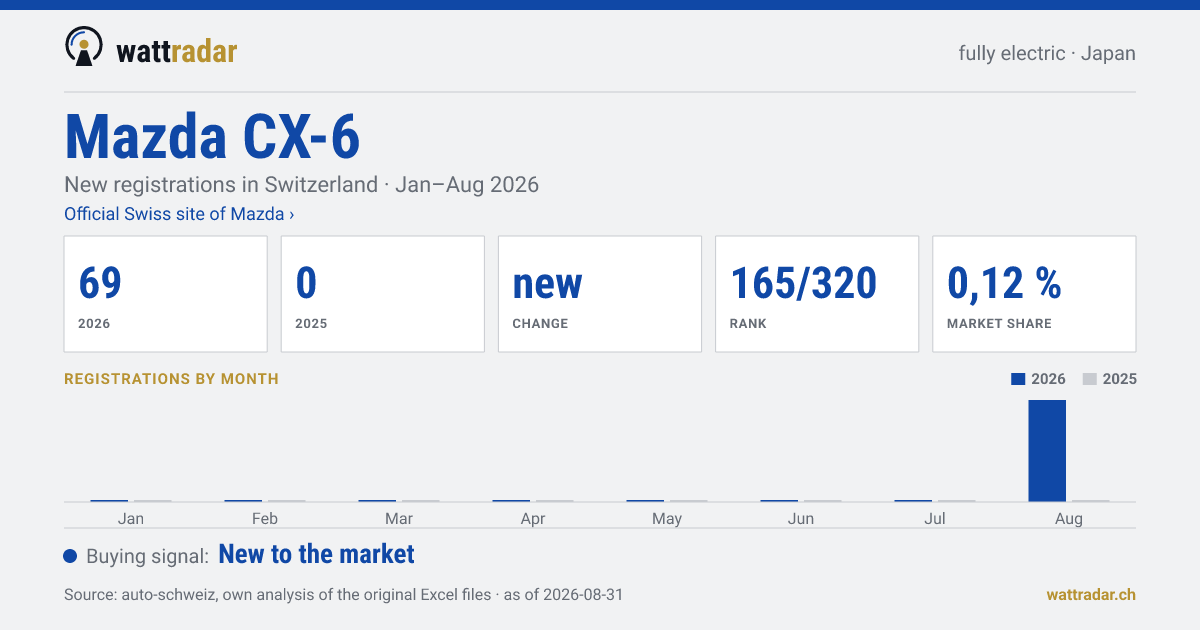The image size is (1200, 630).
Task: Click the grey 2025 legend swatch
Action: pos(1090,379)
